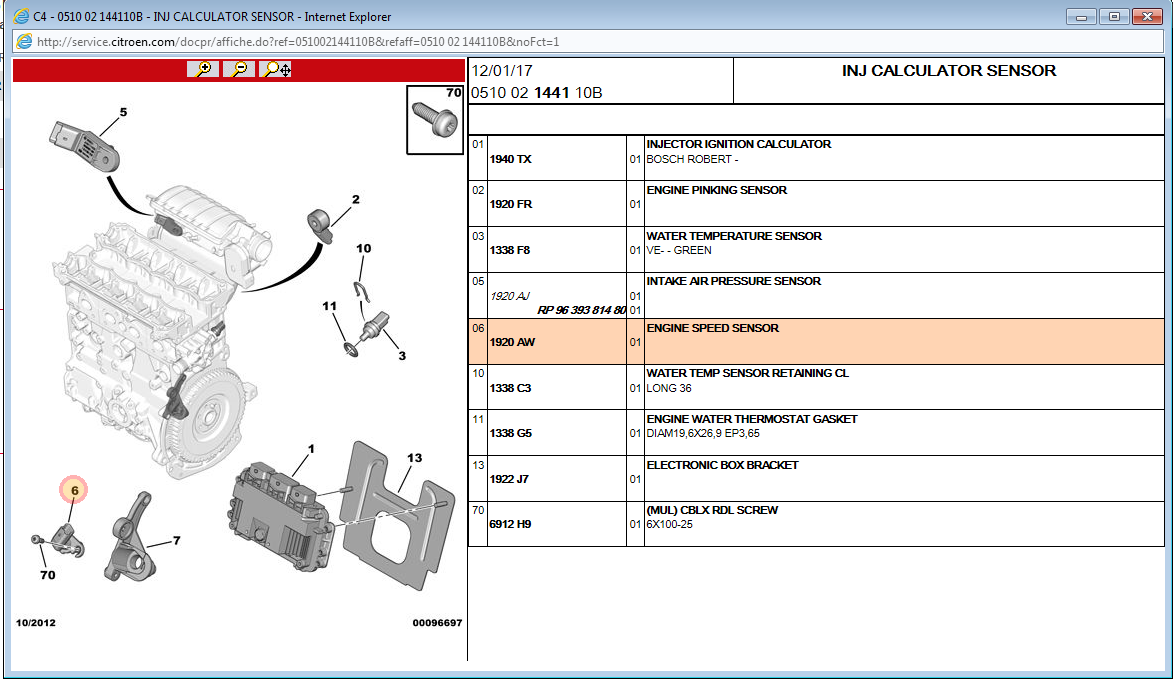The width and height of the screenshot is (1173, 679).
Task: Close the Internet Explorer window
Action: point(1147,16)
